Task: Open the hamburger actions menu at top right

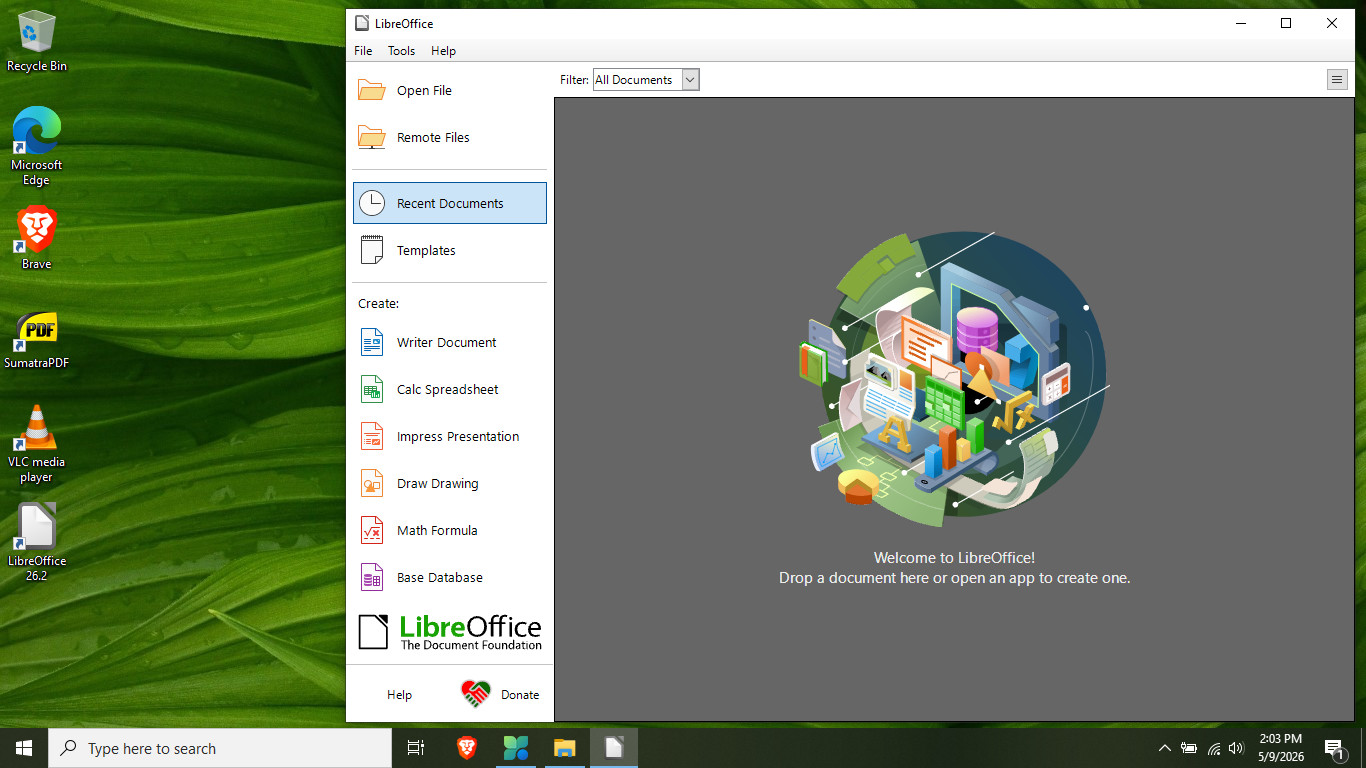Action: click(x=1337, y=80)
